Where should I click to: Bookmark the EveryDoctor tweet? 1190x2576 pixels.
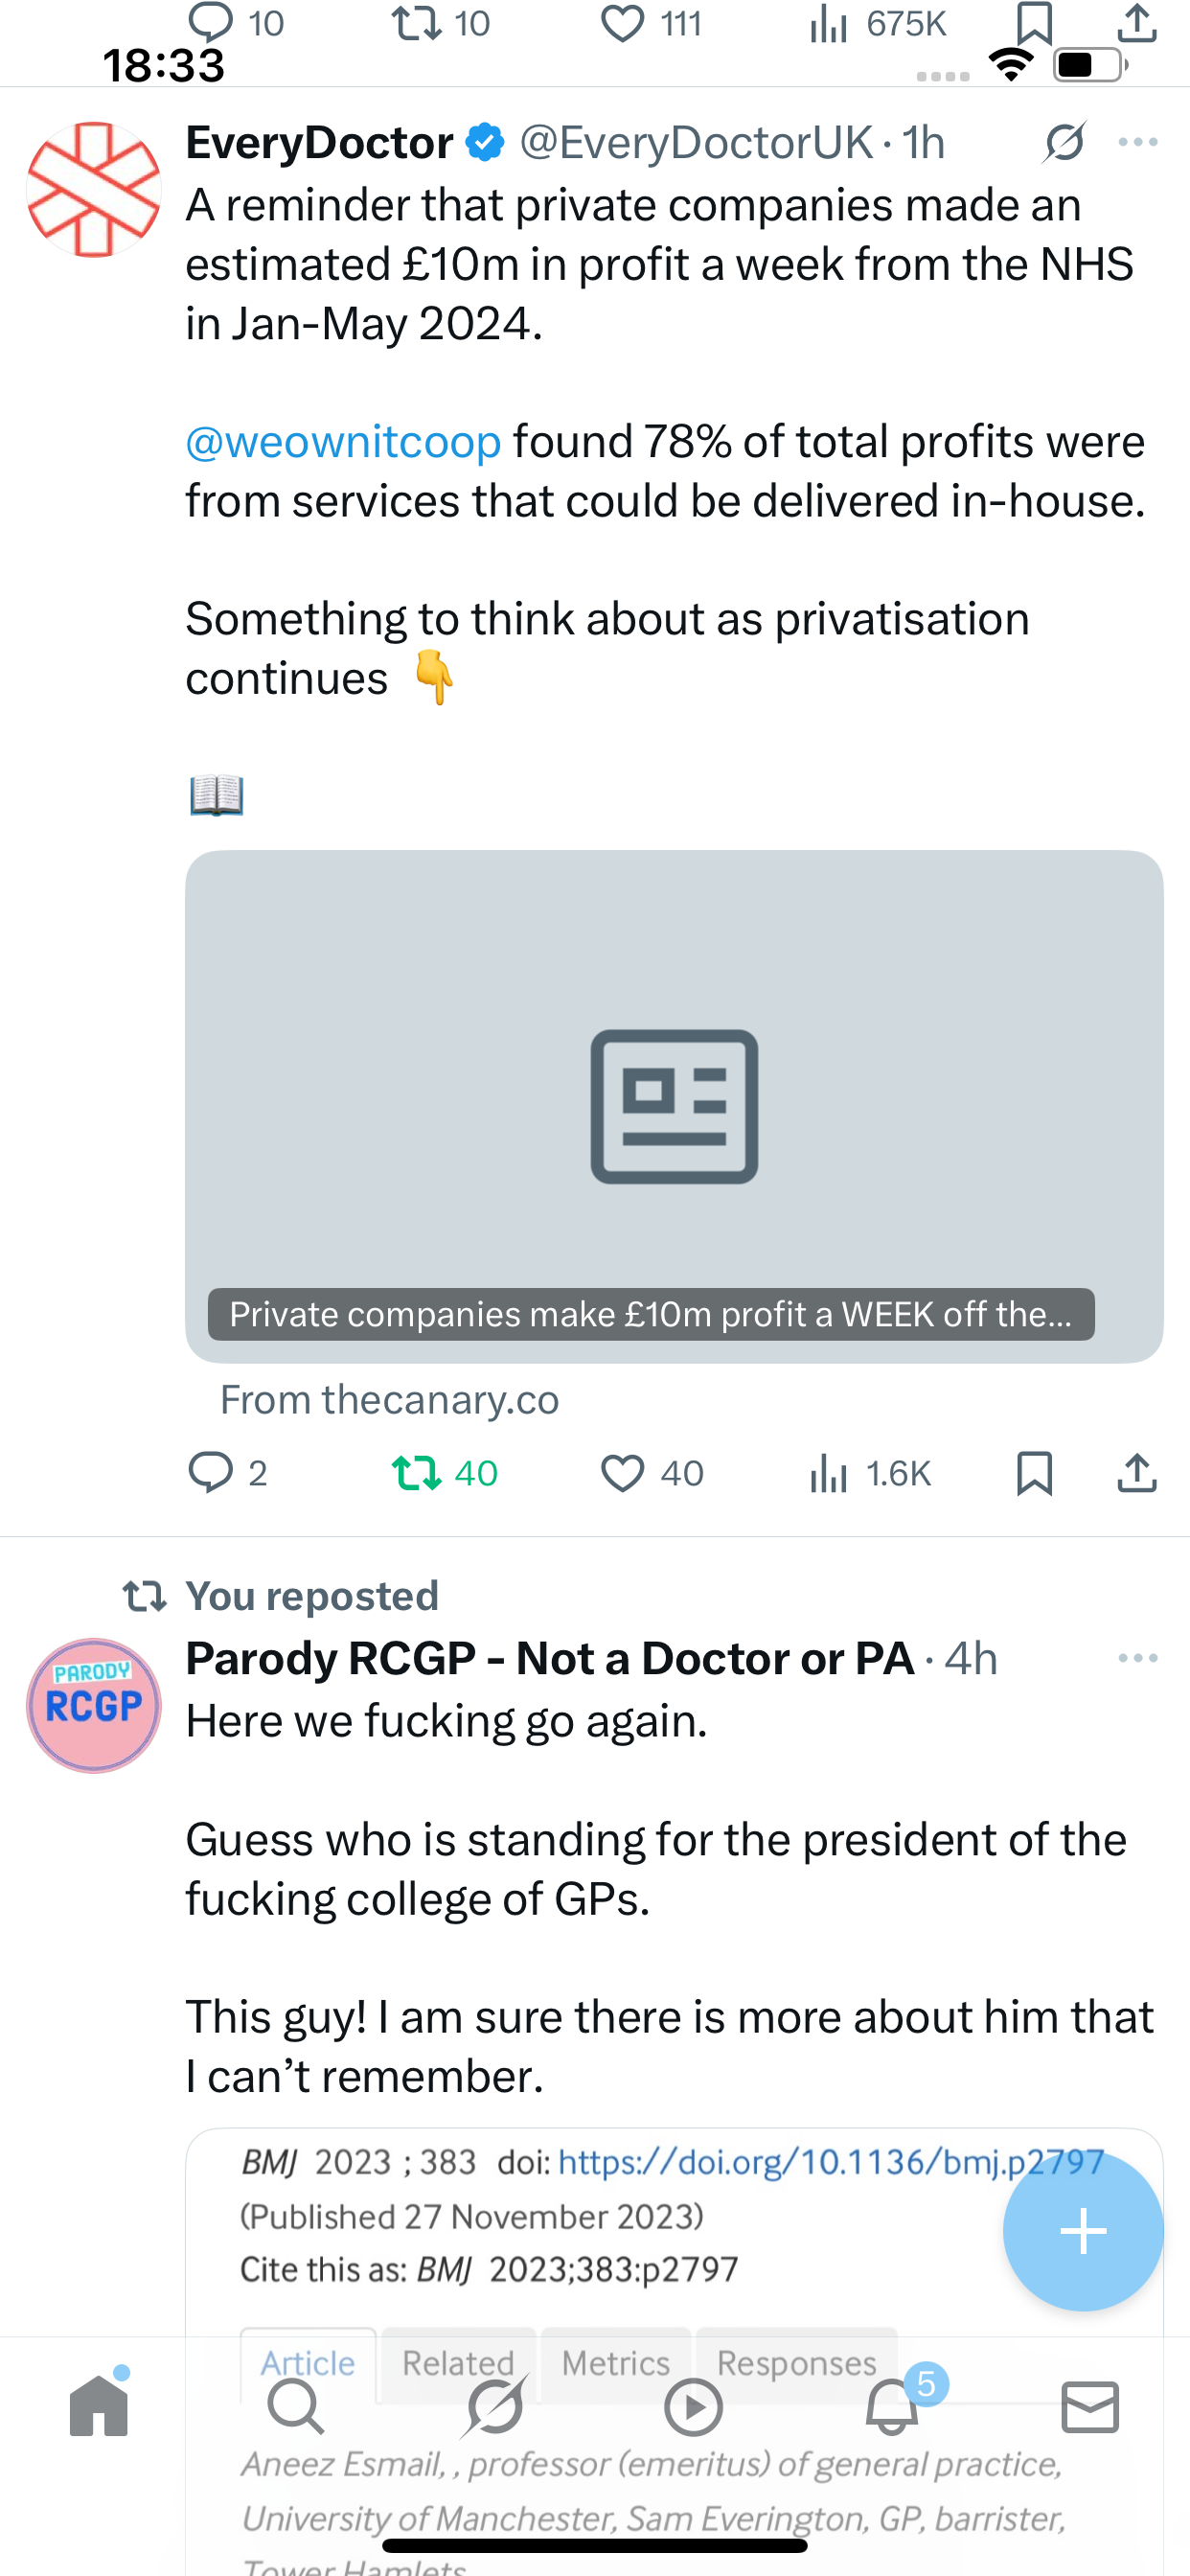point(1034,1473)
